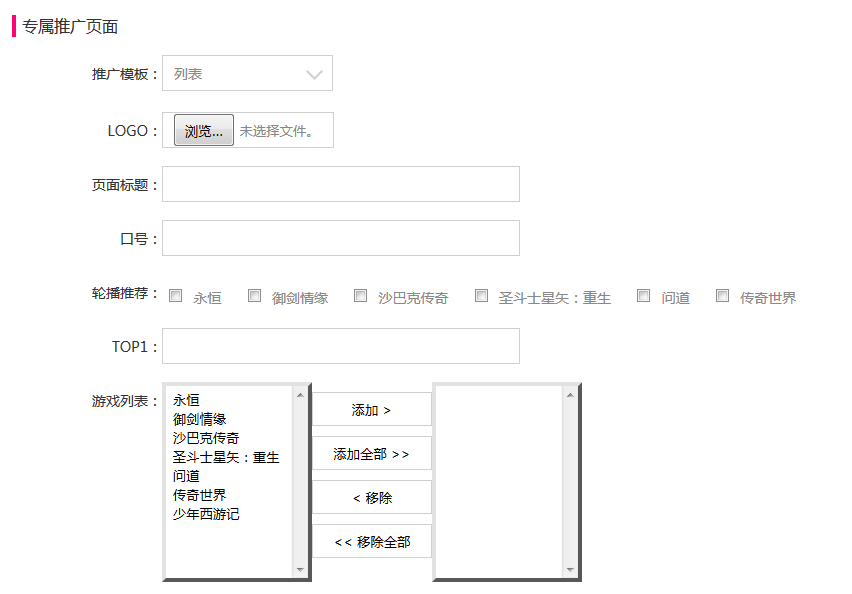Click 添加全部 to add all games
Viewport: 852px width, 594px height.
coord(371,453)
